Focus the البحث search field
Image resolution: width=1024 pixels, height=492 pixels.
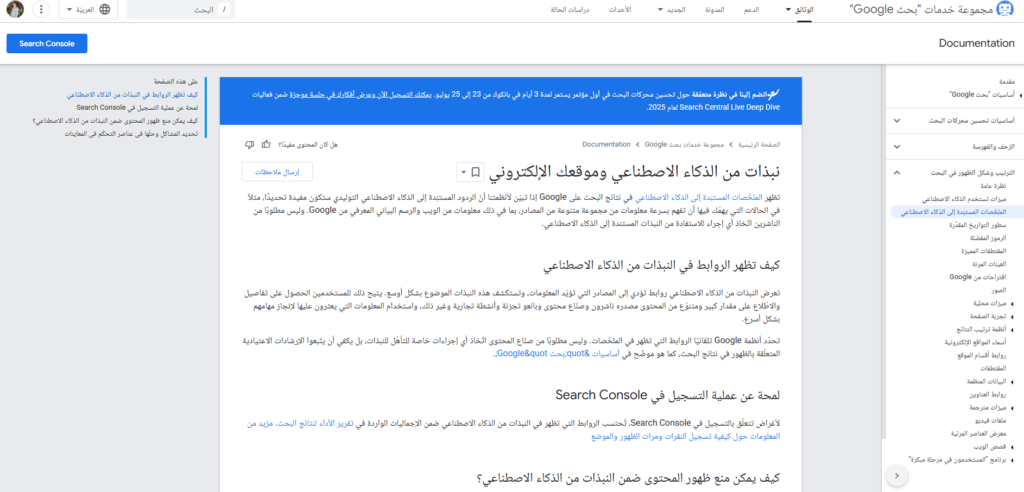180,10
